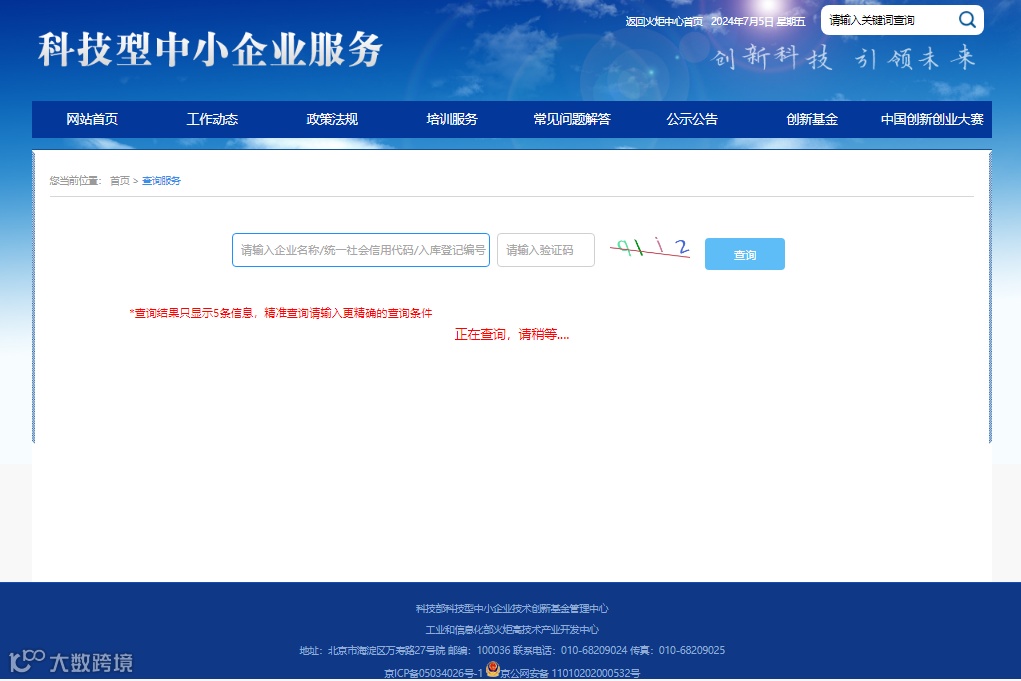Image resolution: width=1021 pixels, height=681 pixels.
Task: Open 京ICP备05034026号-1 footer link
Action: (x=434, y=673)
